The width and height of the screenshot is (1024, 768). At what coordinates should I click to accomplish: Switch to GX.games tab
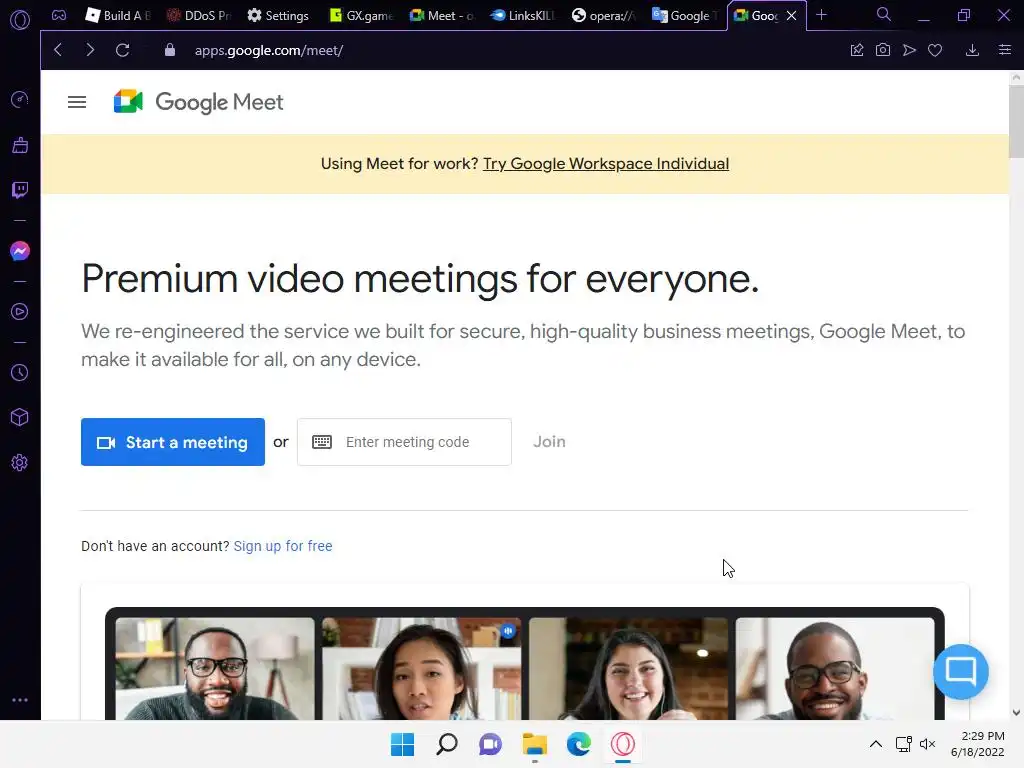[x=360, y=16]
